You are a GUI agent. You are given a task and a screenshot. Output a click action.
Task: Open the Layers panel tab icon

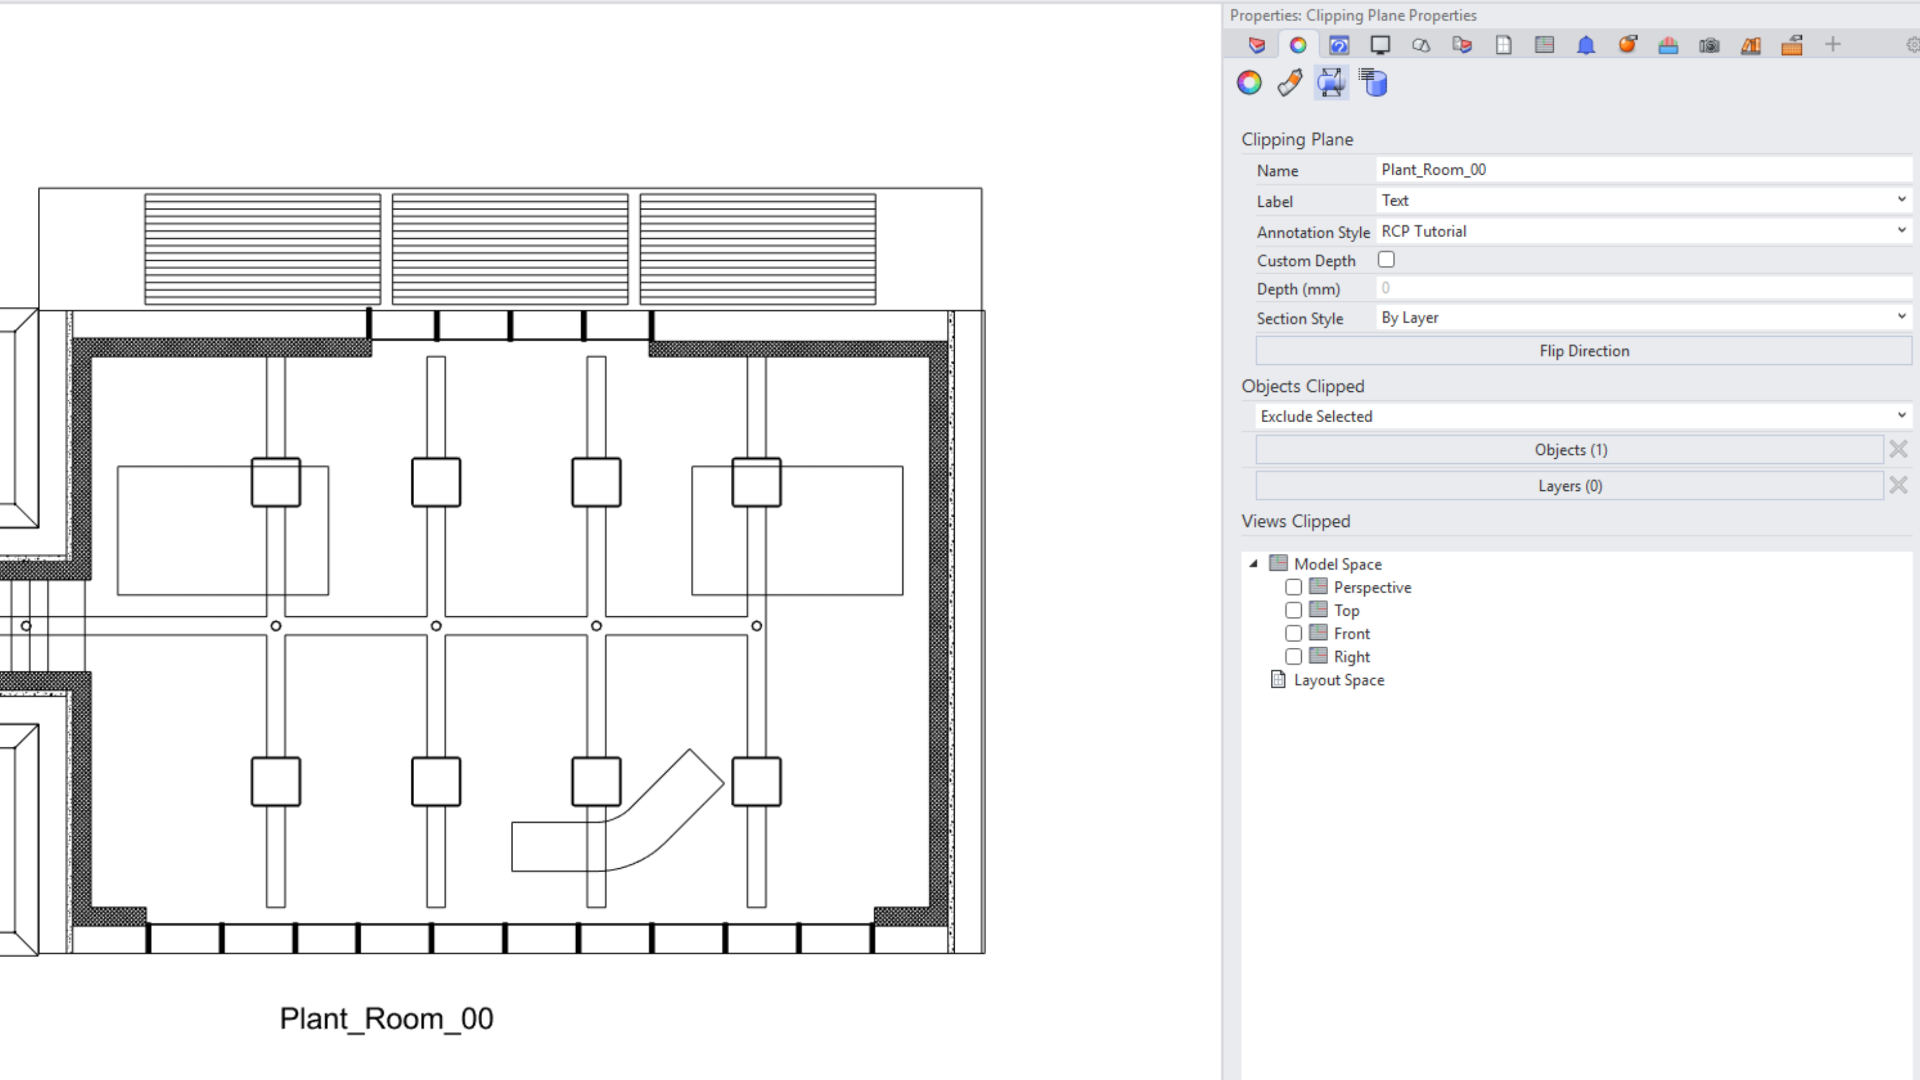[x=1257, y=45]
